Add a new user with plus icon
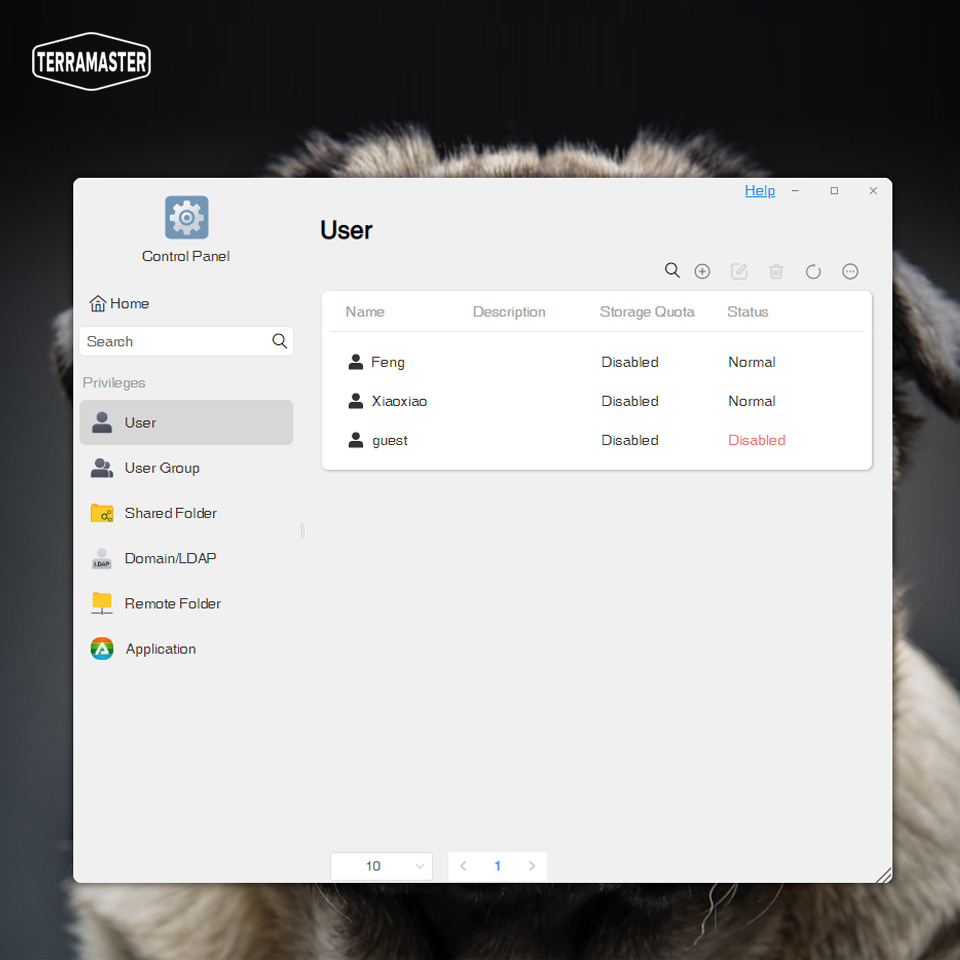 pyautogui.click(x=702, y=271)
